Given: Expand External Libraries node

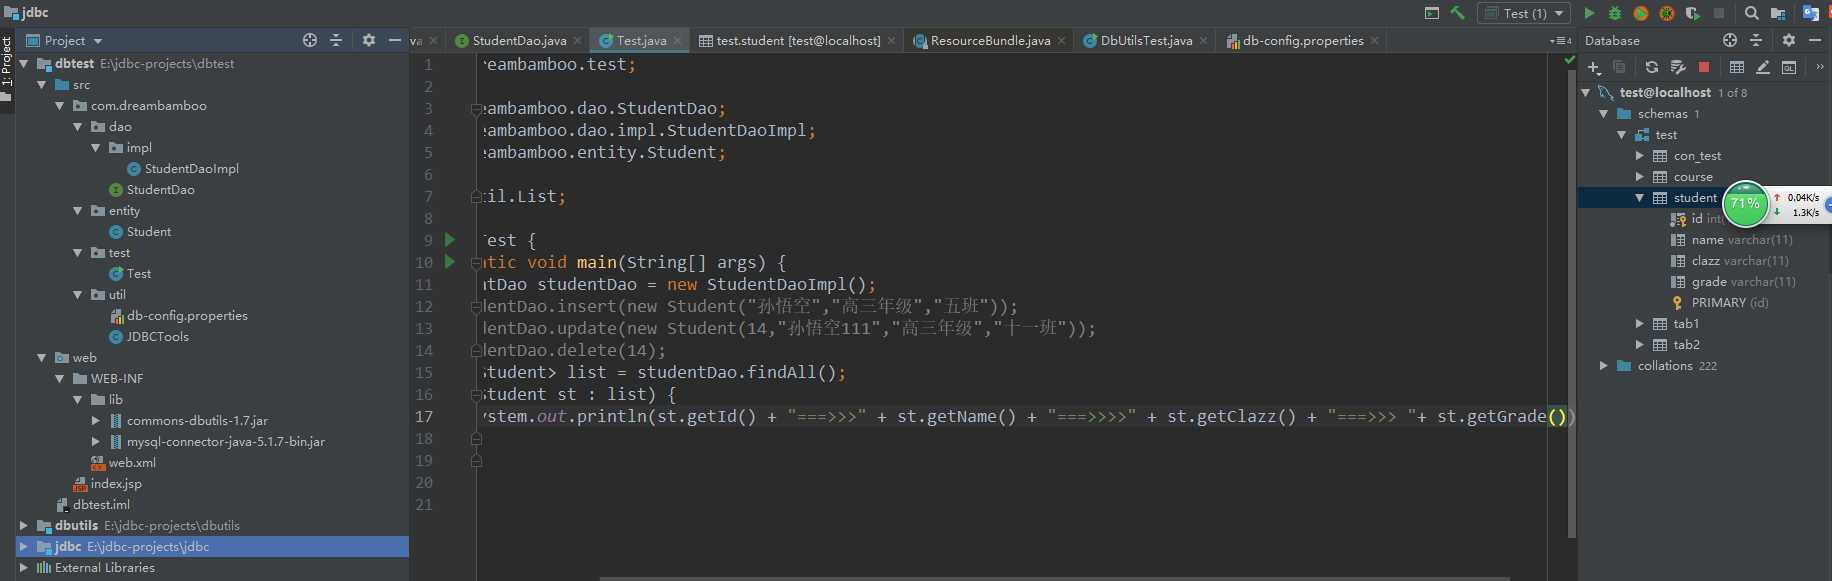Looking at the screenshot, I should pos(24,567).
